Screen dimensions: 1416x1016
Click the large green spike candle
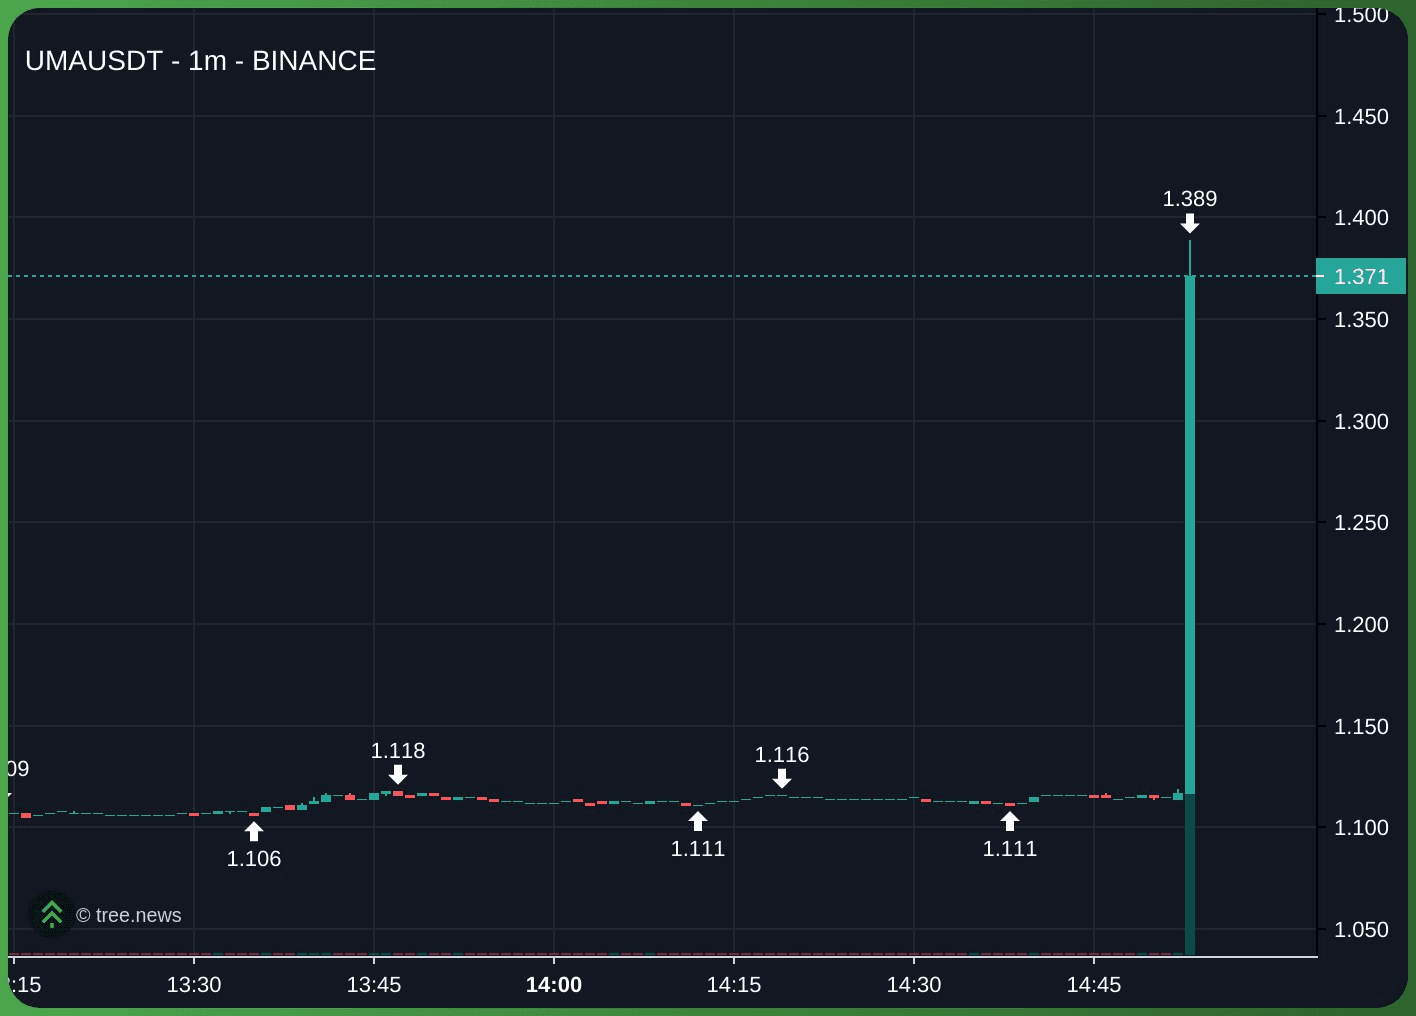1190,535
